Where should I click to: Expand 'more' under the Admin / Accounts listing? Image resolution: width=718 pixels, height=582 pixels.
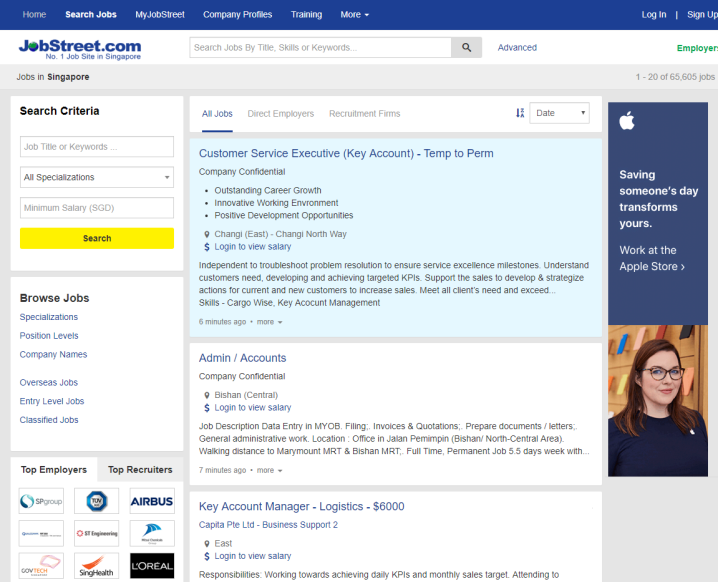tap(269, 470)
